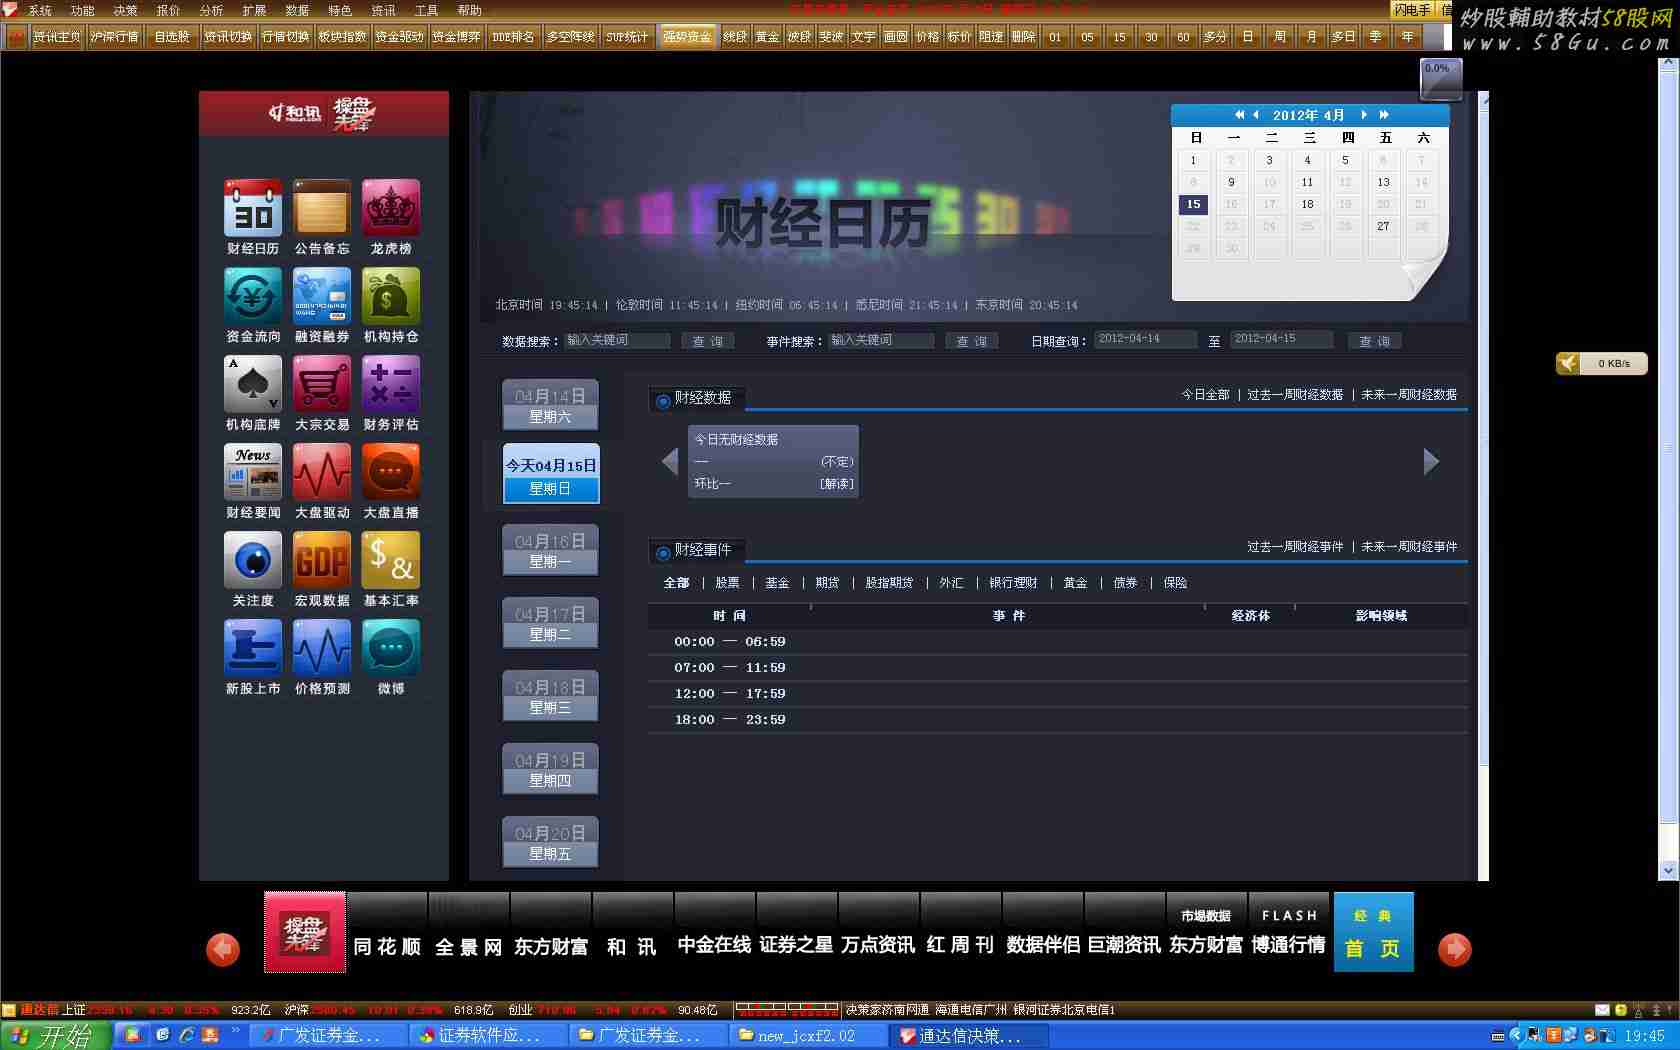Go to previous month in calendar
1680x1050 pixels.
click(x=1256, y=115)
